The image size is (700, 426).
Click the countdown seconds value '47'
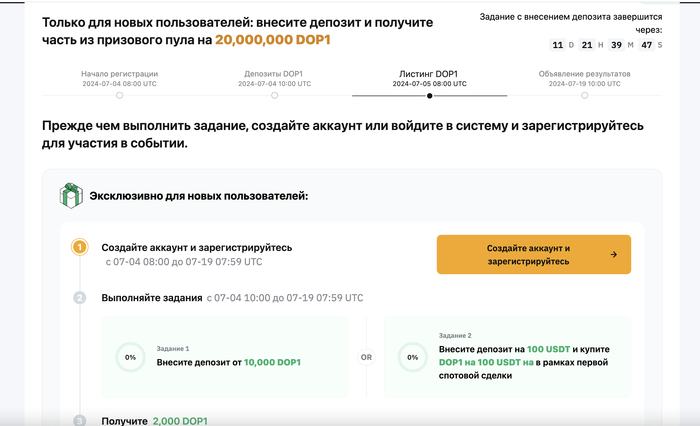pos(646,45)
